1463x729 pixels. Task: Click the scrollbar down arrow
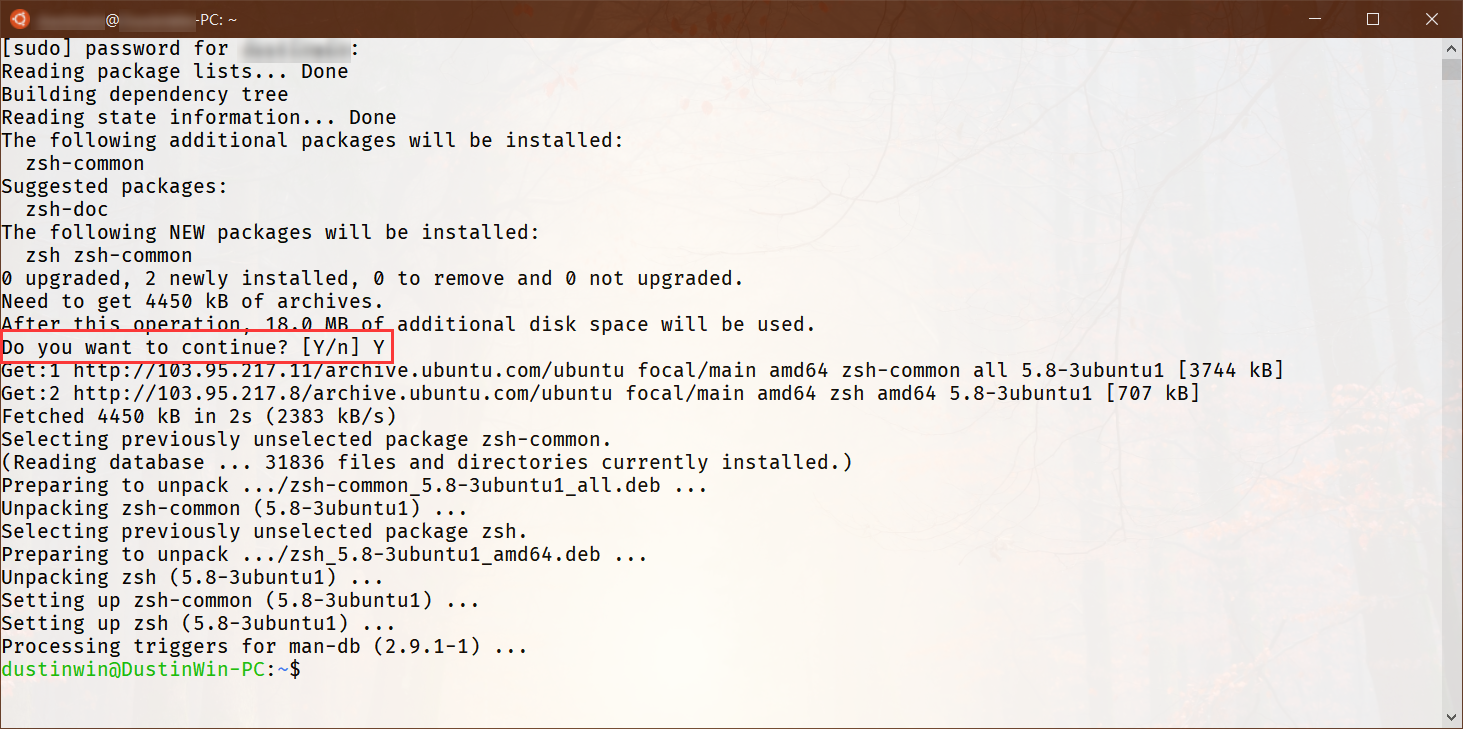point(1450,713)
